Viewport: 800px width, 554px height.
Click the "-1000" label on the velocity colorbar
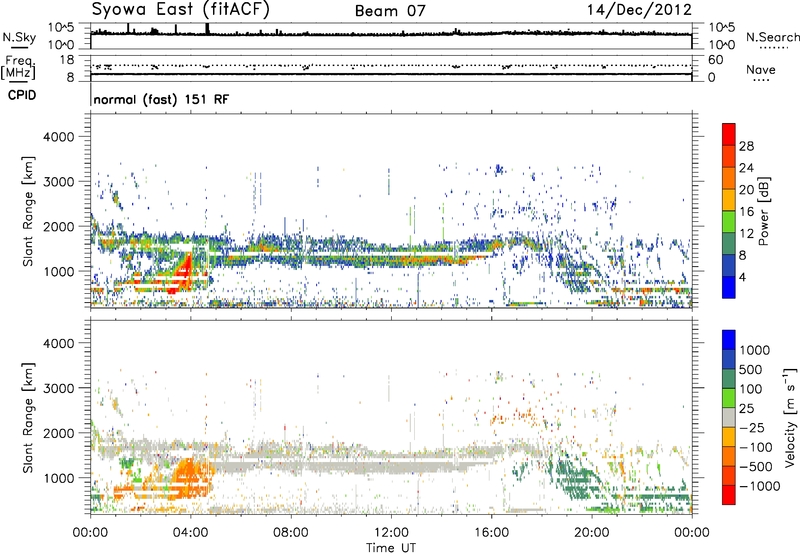click(760, 486)
